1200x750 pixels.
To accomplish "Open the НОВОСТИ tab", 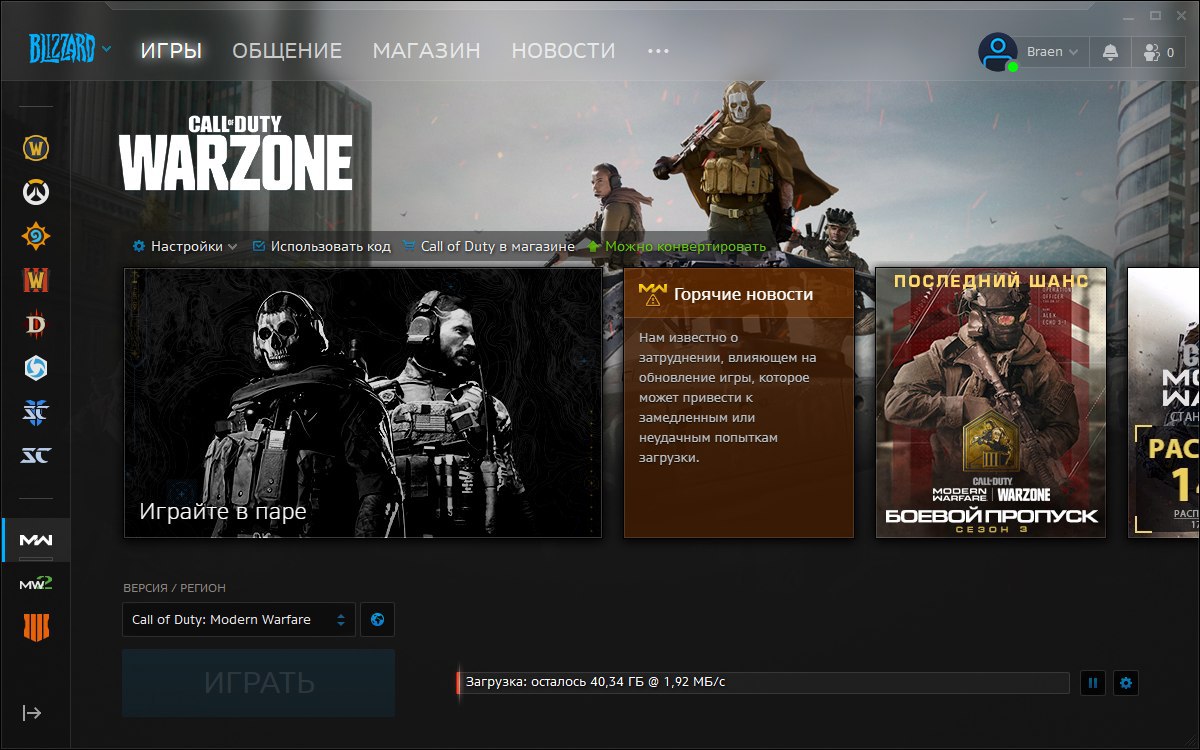I will click(x=563, y=50).
